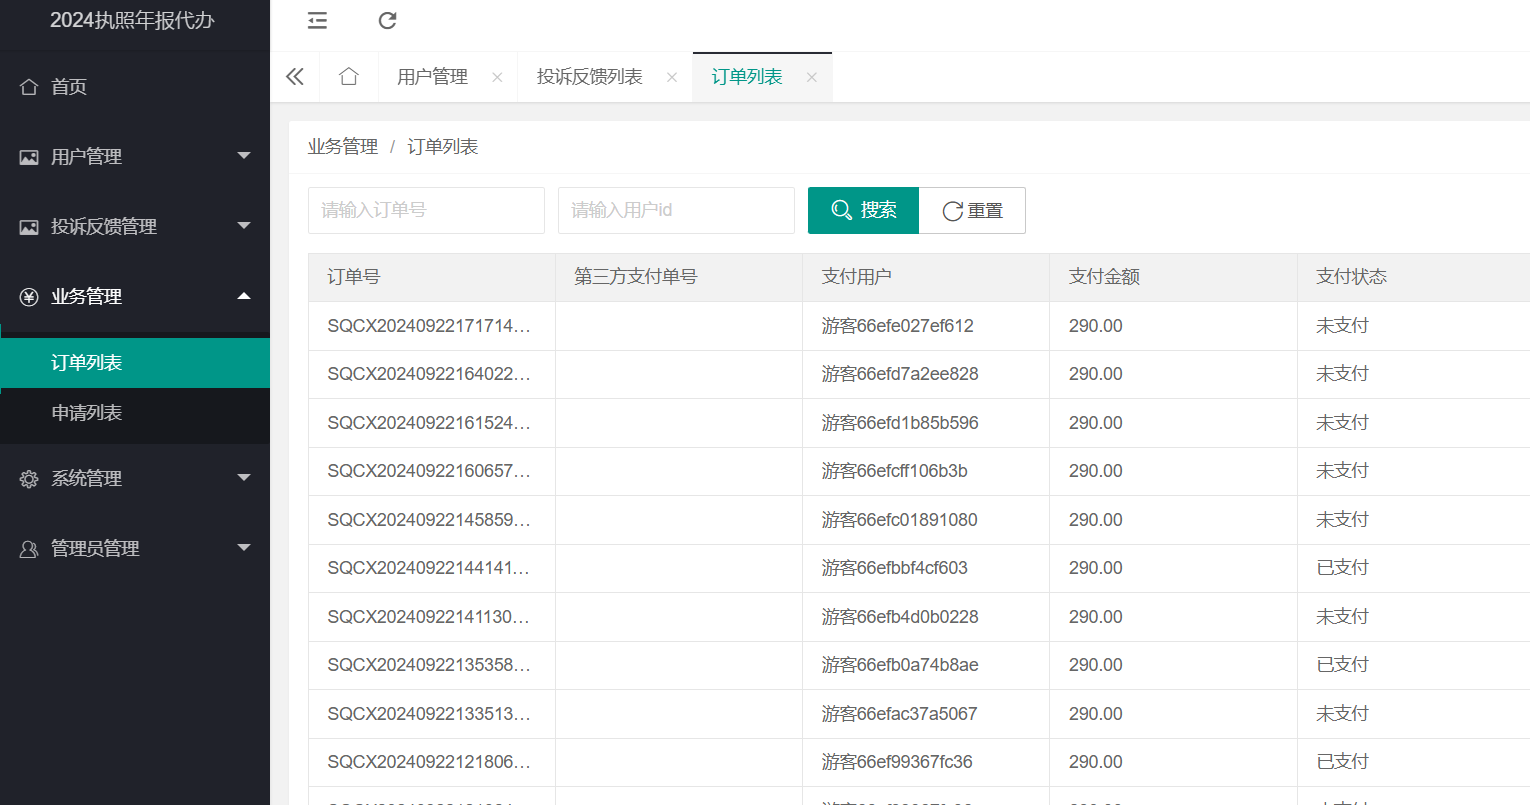
Task: Click the double-left arrow tab scroll icon
Action: point(295,77)
